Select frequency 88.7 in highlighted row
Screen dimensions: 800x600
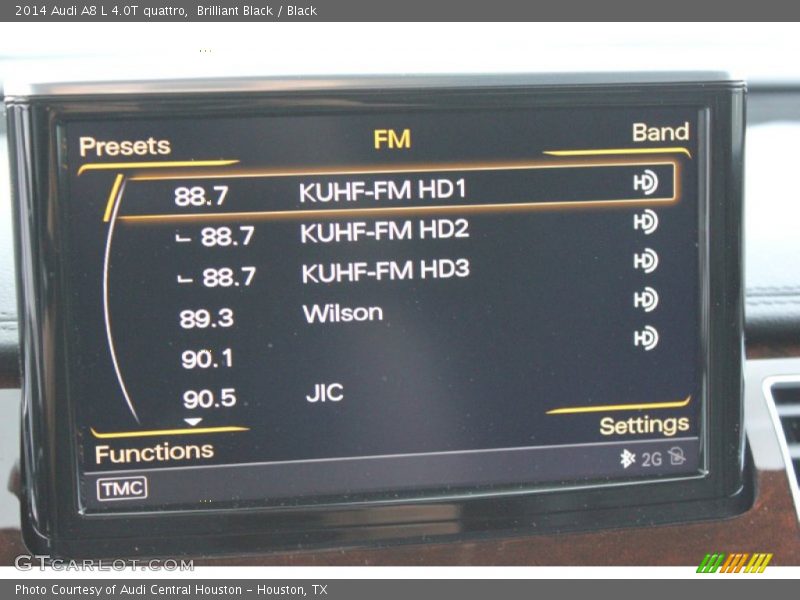201,196
